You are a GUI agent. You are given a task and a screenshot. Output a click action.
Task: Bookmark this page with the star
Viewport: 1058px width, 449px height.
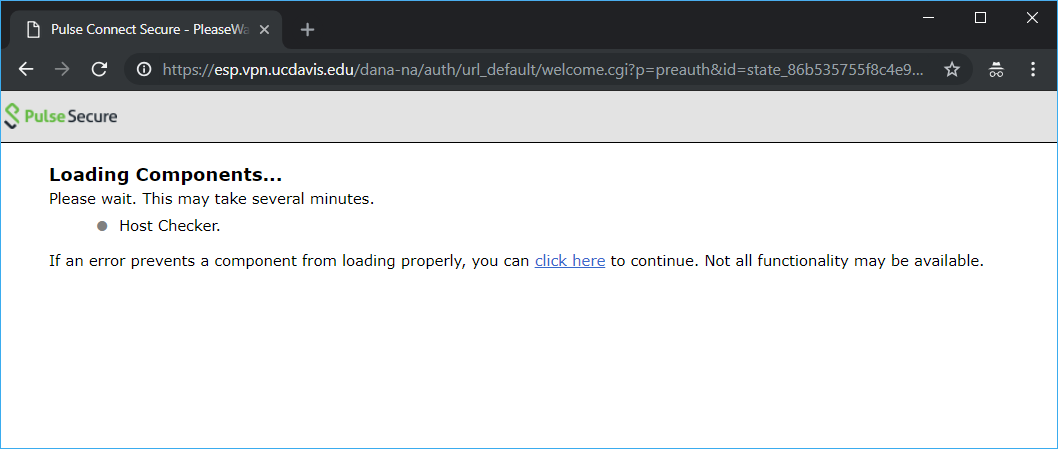point(951,69)
